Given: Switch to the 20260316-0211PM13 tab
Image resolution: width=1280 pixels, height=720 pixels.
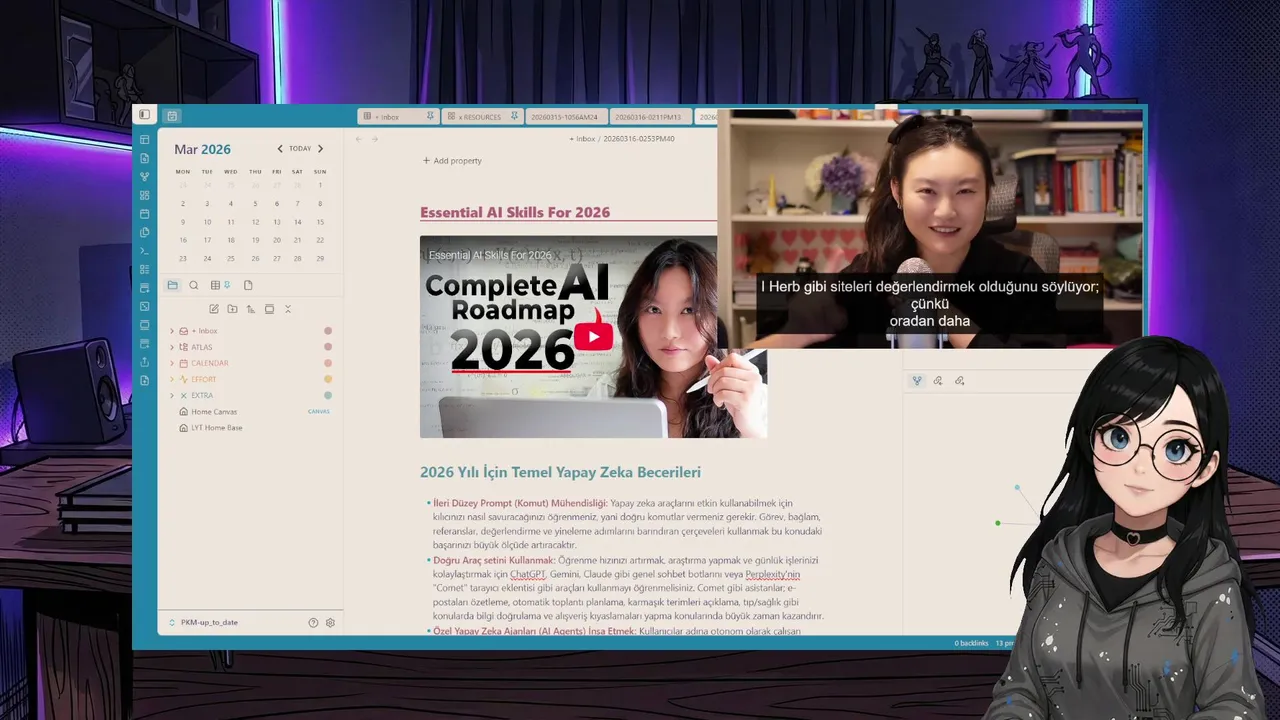Looking at the screenshot, I should [649, 116].
